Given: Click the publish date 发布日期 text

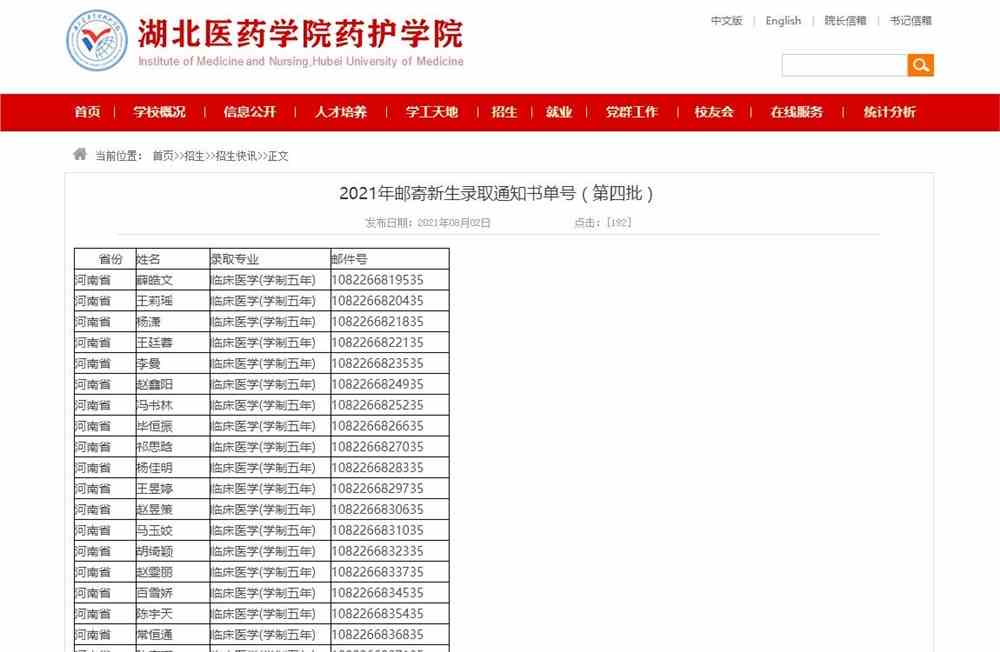Looking at the screenshot, I should (x=427, y=223).
